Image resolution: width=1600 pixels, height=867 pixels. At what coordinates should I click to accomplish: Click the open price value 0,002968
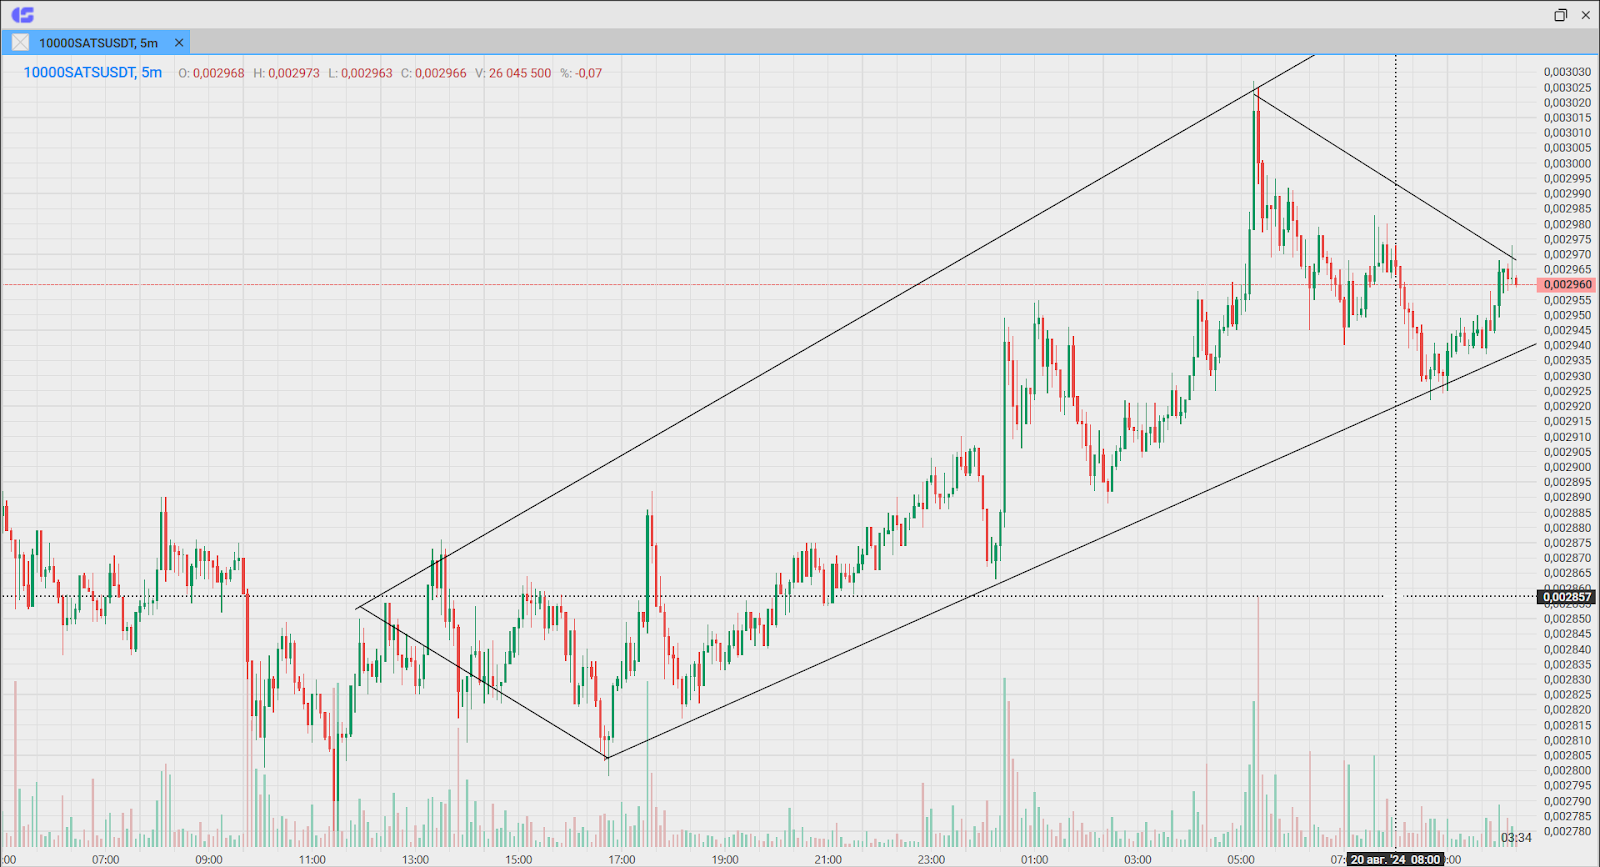point(218,73)
